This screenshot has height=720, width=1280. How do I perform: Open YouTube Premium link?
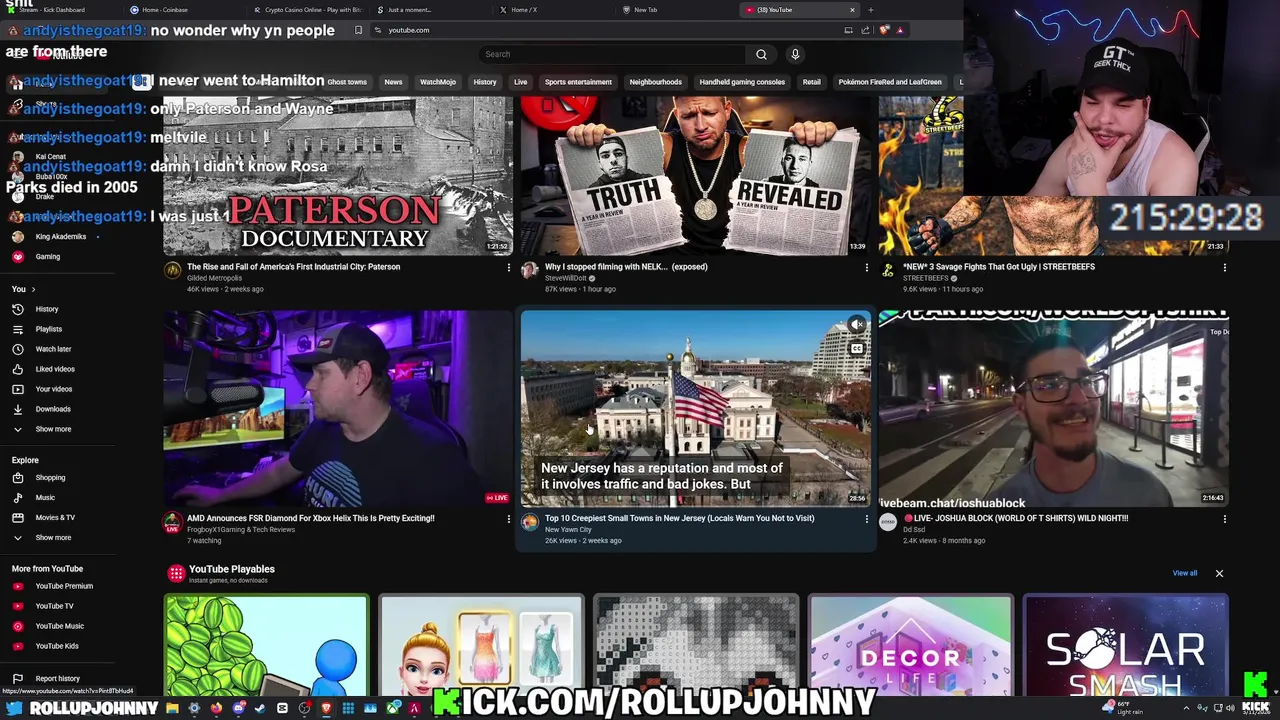coord(64,586)
